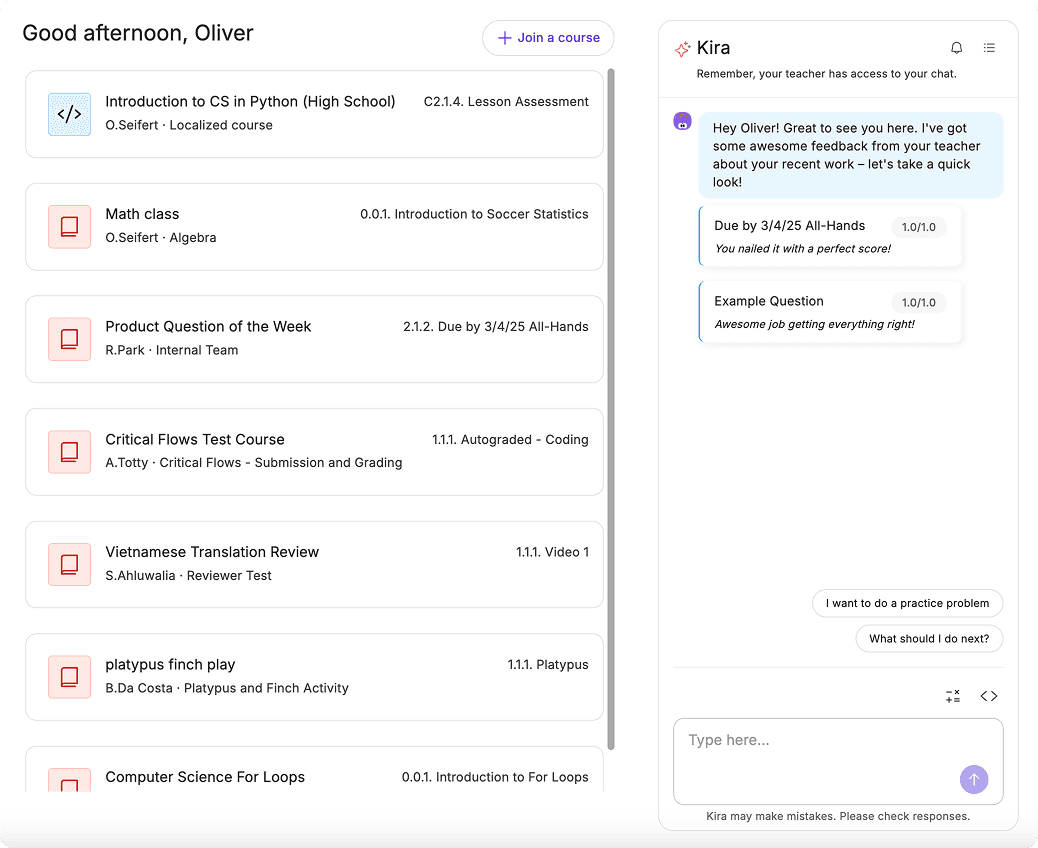1038x848 pixels.
Task: Click the Kira greeting message bubble
Action: (851, 155)
